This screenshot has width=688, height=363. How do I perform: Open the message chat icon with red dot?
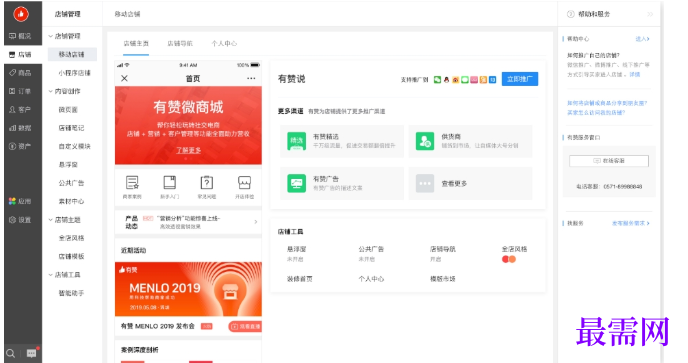click(x=32, y=352)
